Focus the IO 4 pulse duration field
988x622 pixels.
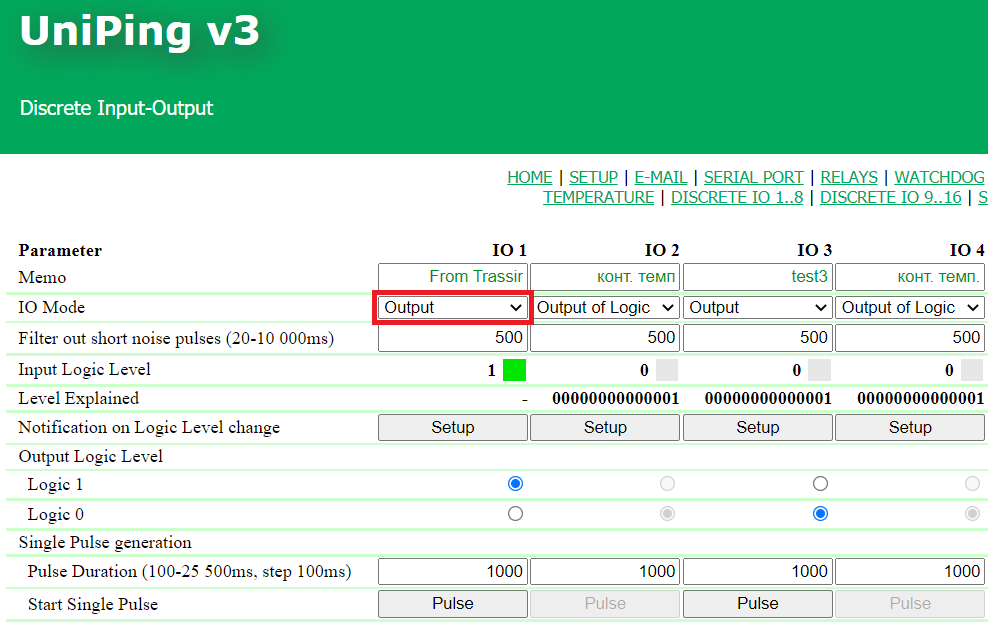pos(910,572)
